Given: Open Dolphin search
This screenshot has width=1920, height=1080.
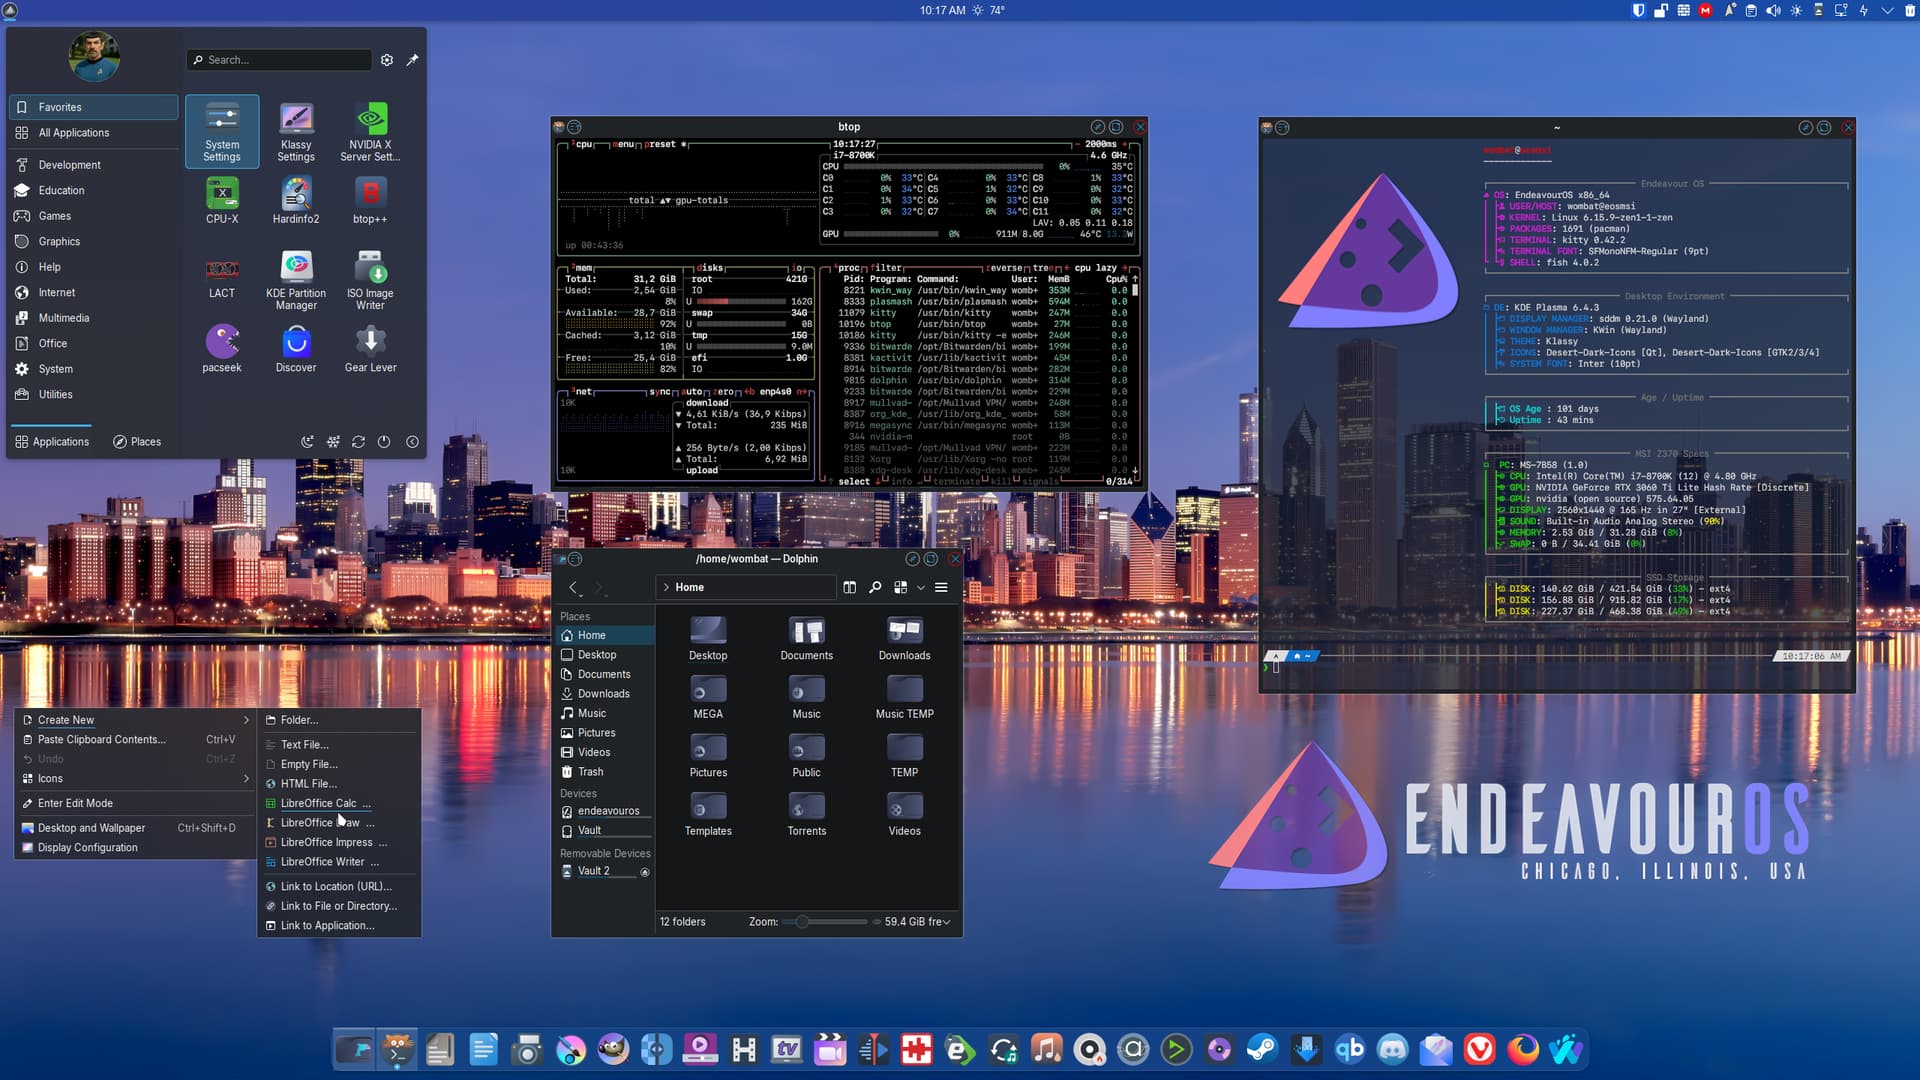Looking at the screenshot, I should (x=875, y=587).
